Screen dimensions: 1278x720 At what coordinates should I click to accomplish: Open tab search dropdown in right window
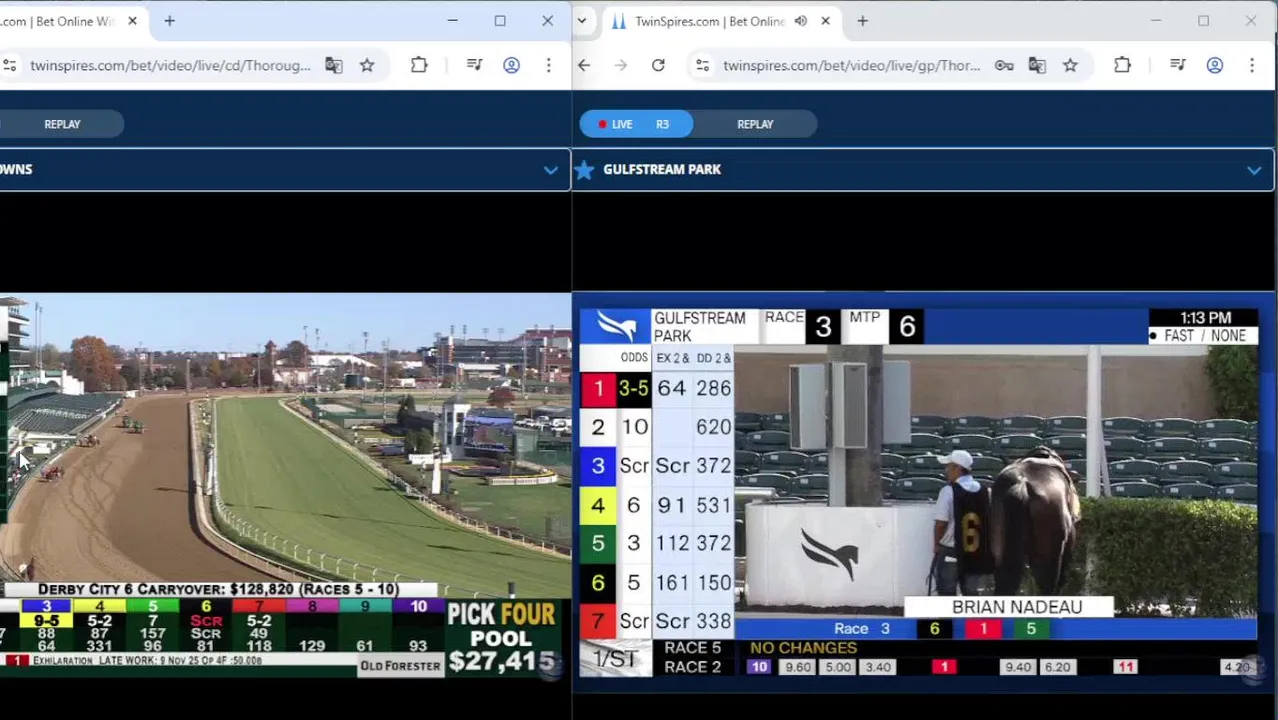pos(582,21)
